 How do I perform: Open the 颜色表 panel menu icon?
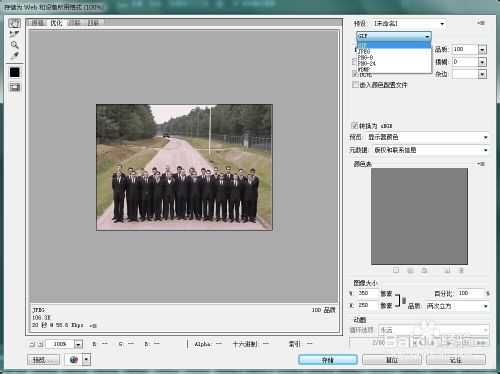(x=481, y=164)
